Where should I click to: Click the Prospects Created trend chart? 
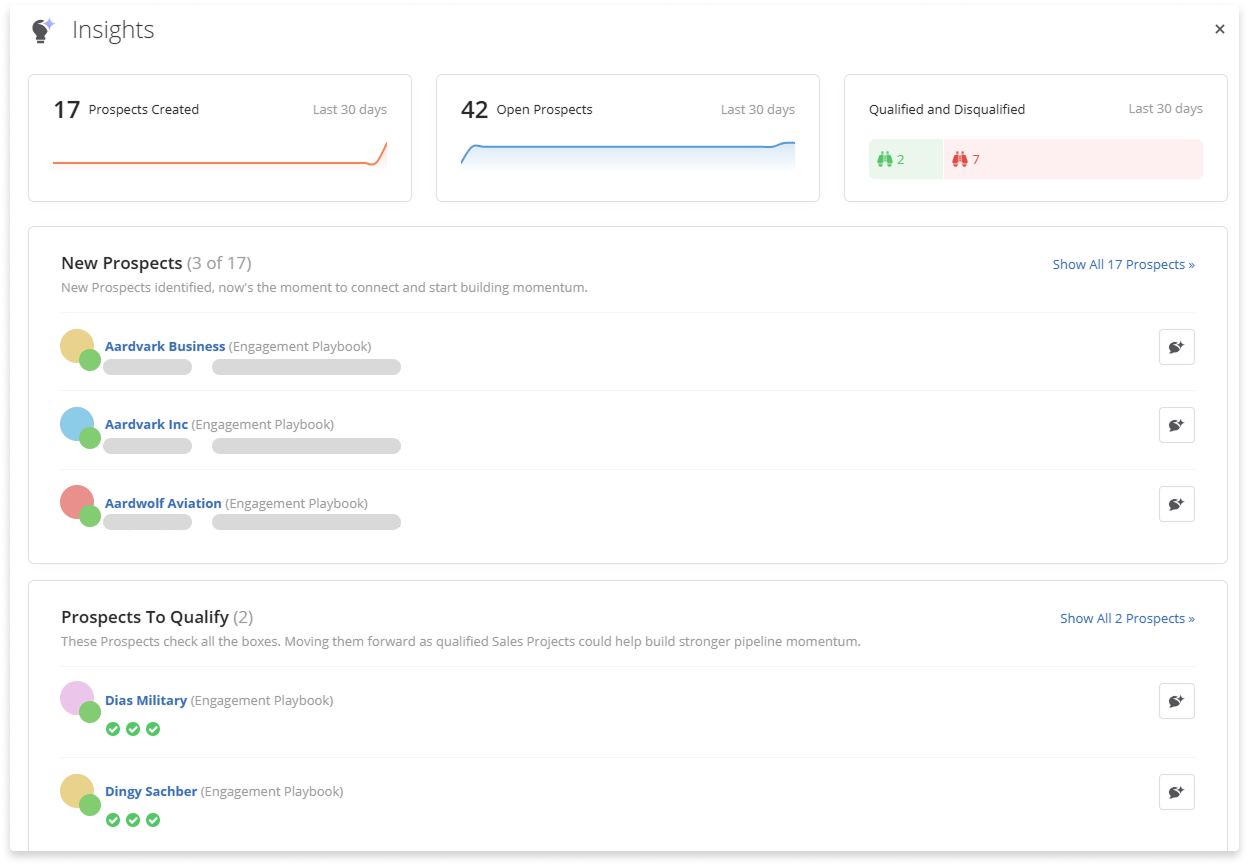pos(220,154)
